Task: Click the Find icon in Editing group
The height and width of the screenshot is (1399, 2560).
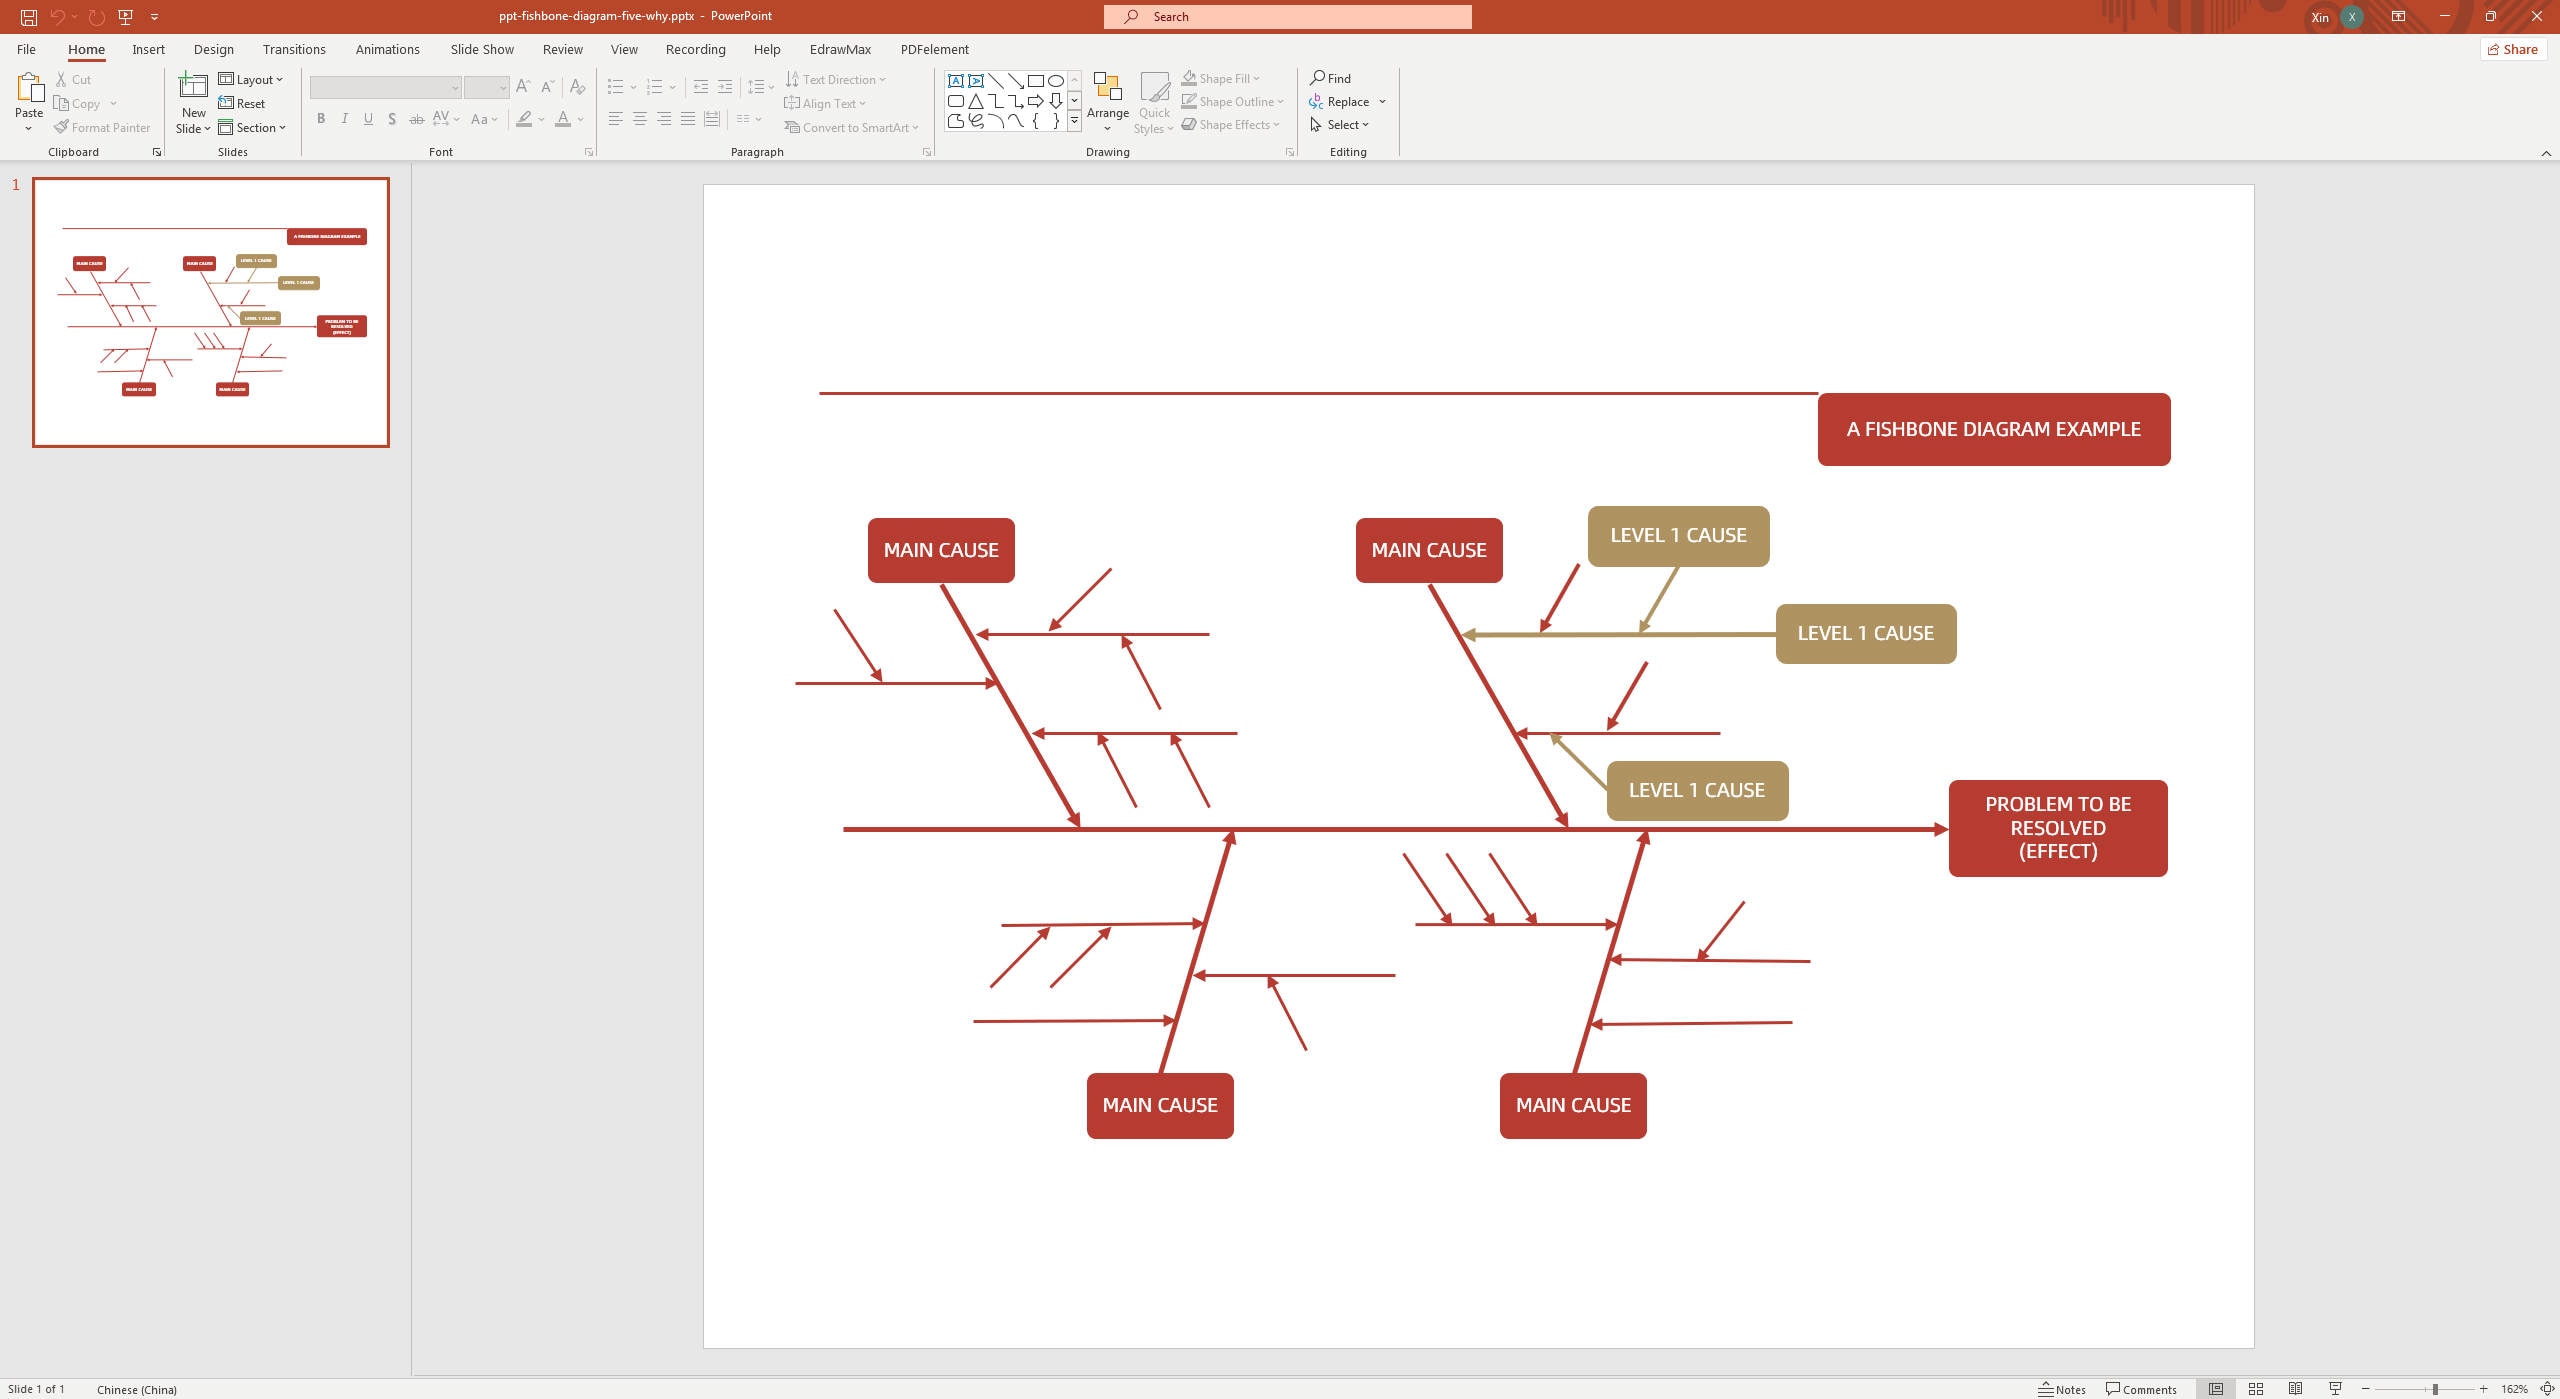Action: click(1318, 78)
